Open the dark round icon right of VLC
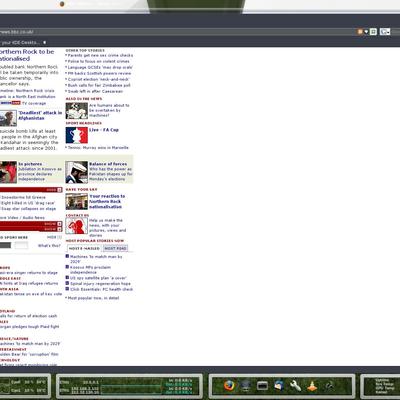The width and height of the screenshot is (400, 400). [329, 386]
